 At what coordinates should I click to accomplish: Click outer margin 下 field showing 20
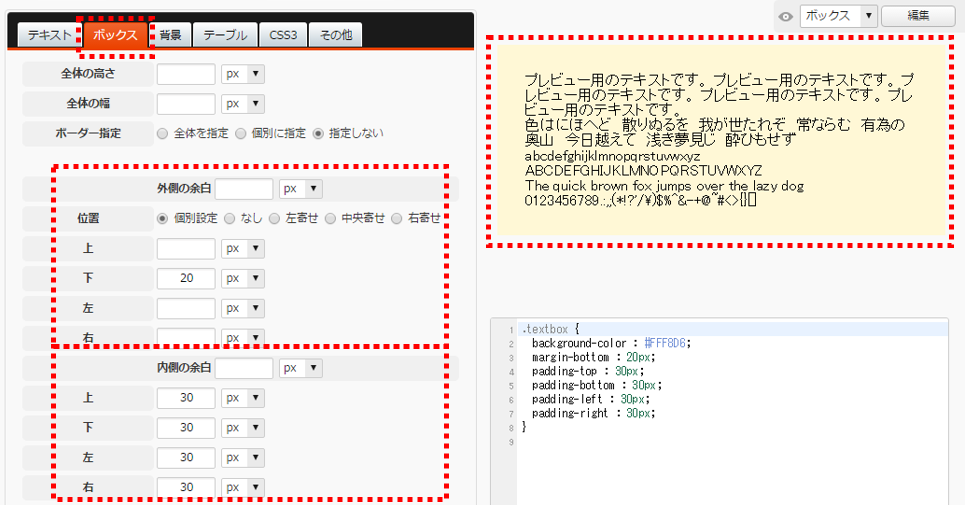(186, 279)
